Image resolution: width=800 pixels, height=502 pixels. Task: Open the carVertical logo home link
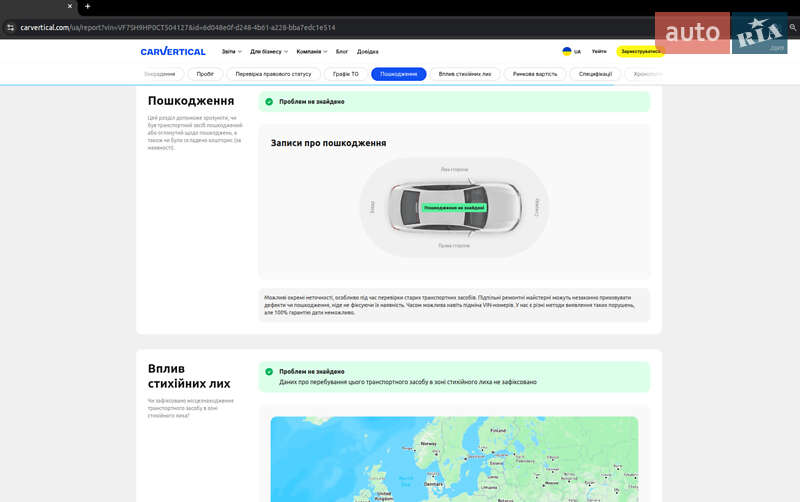point(173,52)
